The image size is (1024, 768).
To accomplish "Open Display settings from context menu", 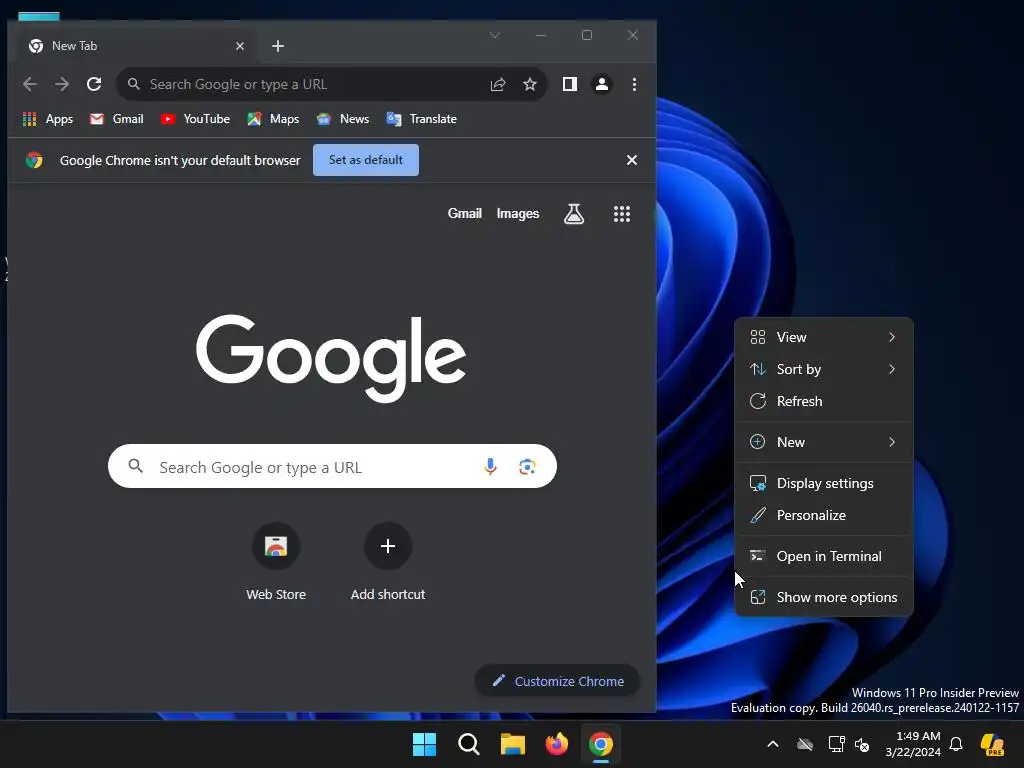I will pos(824,483).
